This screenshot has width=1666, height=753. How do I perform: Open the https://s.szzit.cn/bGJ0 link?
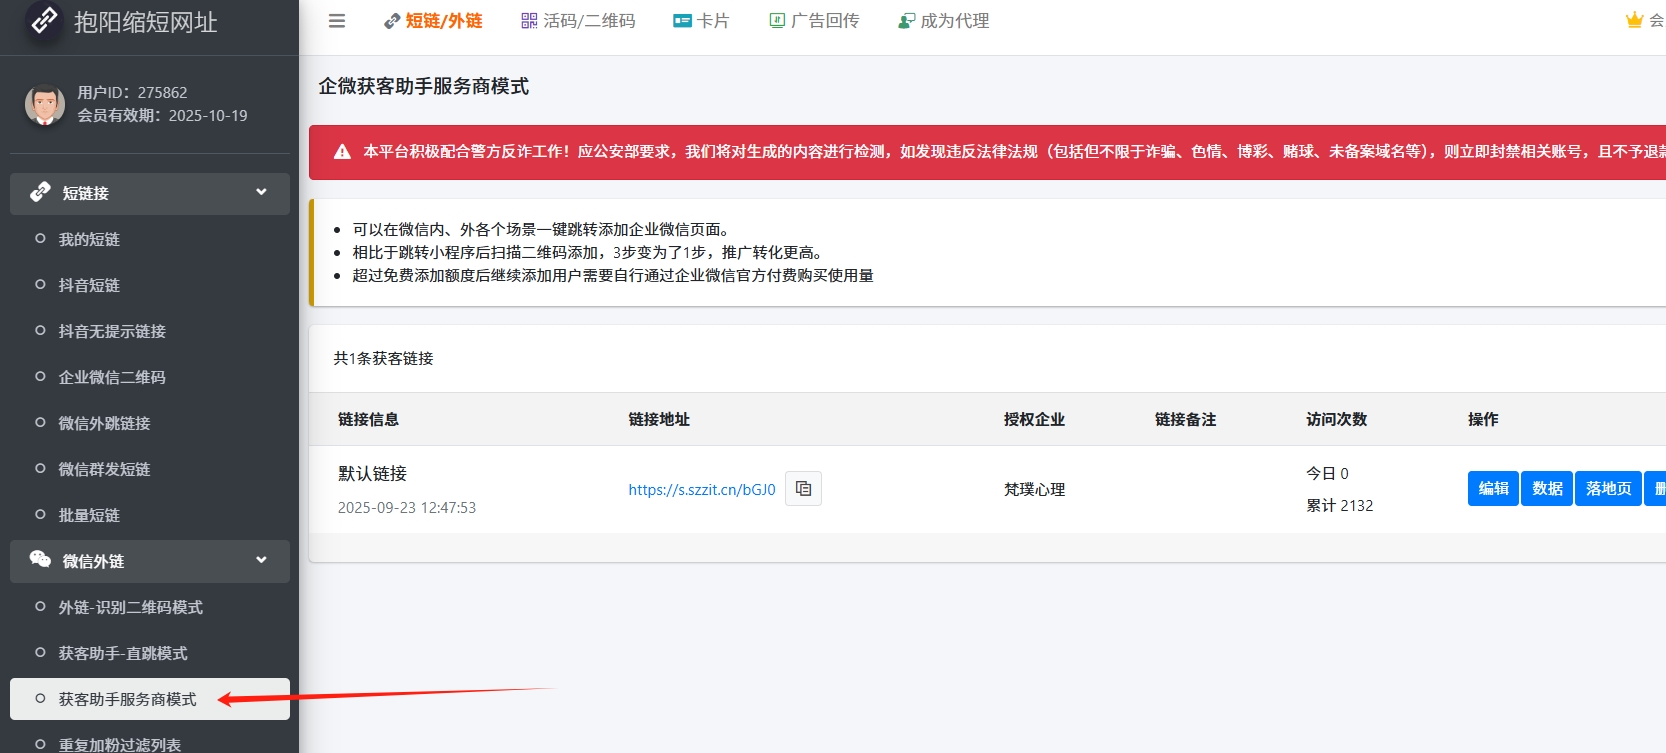[x=701, y=490]
